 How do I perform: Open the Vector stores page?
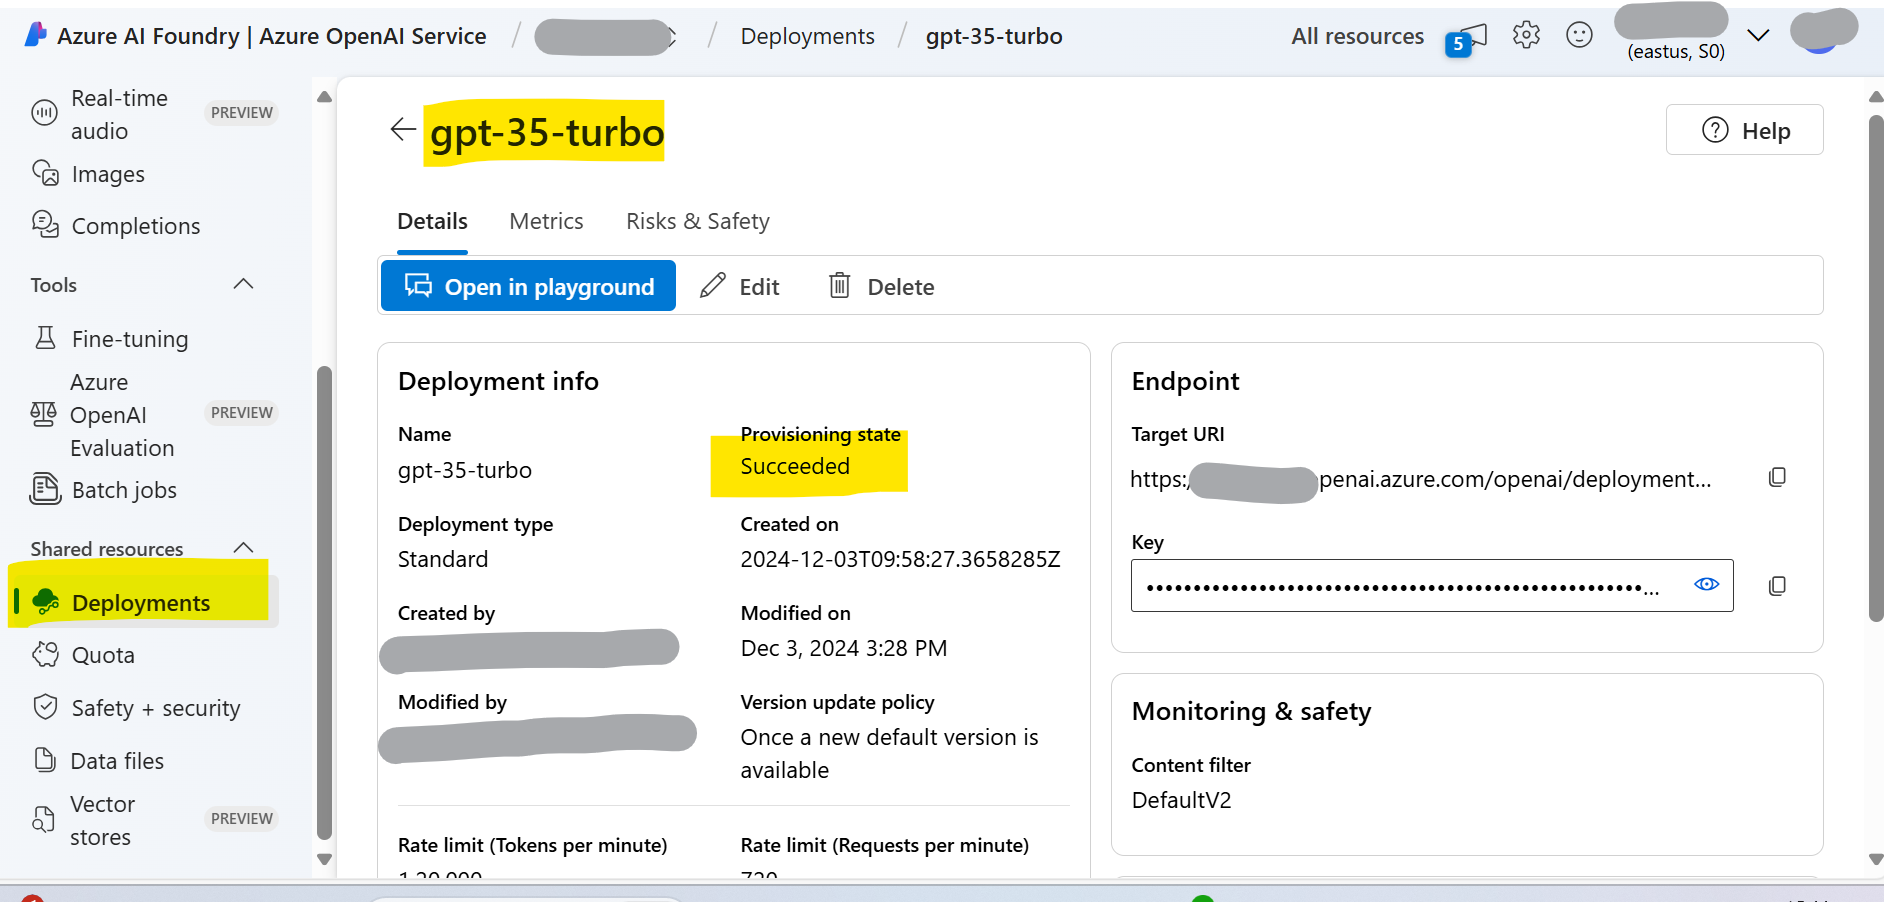coord(103,820)
